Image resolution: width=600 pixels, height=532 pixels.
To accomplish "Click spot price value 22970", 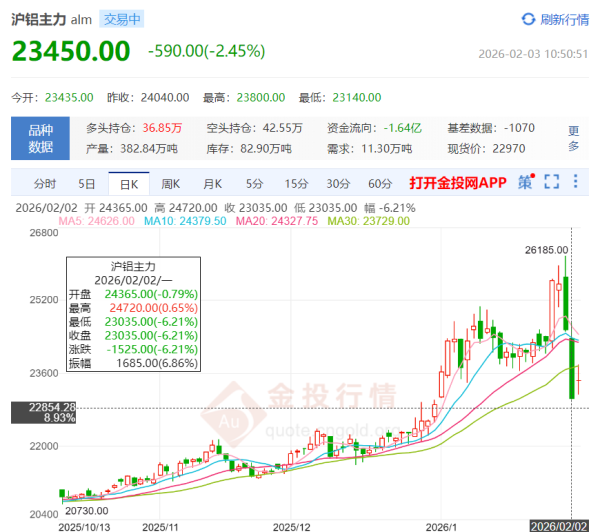I will click(509, 149).
